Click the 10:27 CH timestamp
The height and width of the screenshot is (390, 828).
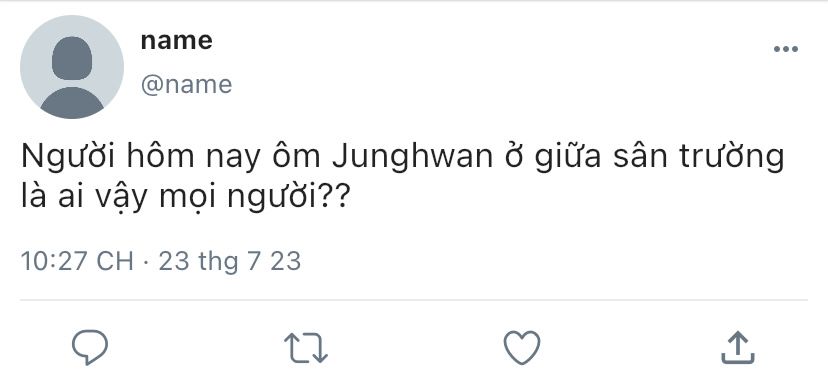pos(77,262)
